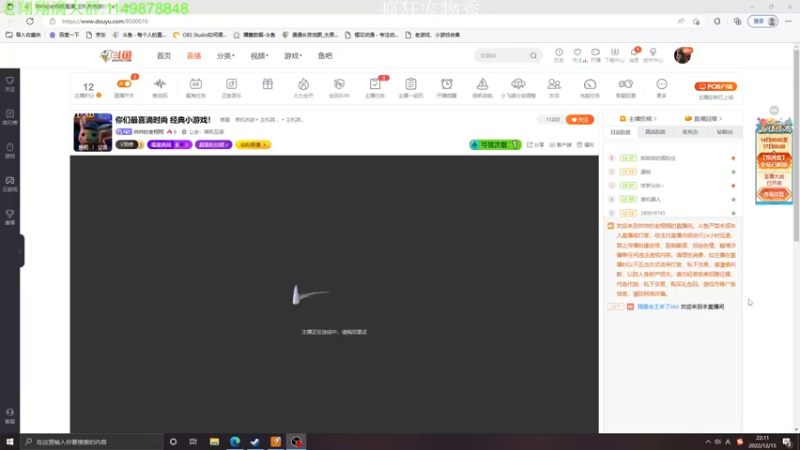Open the 友邻 friends icon
Image resolution: width=800 pixels, height=450 pixels.
coord(554,84)
